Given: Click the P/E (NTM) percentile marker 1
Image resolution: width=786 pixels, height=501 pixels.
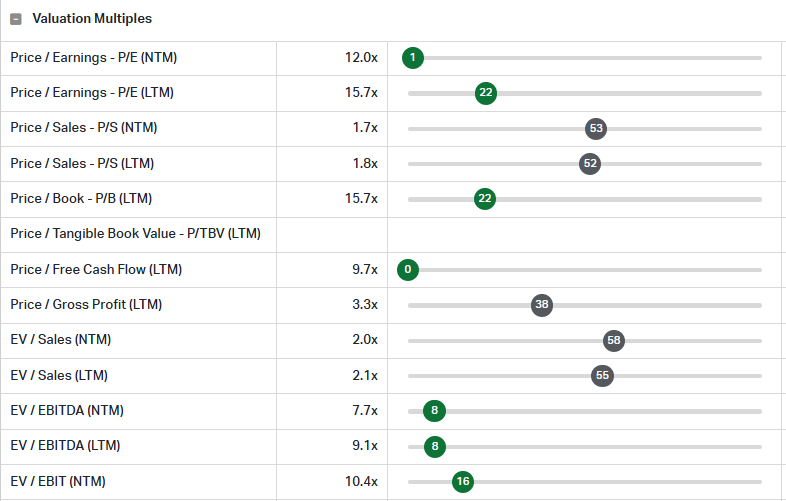Looking at the screenshot, I should [413, 58].
